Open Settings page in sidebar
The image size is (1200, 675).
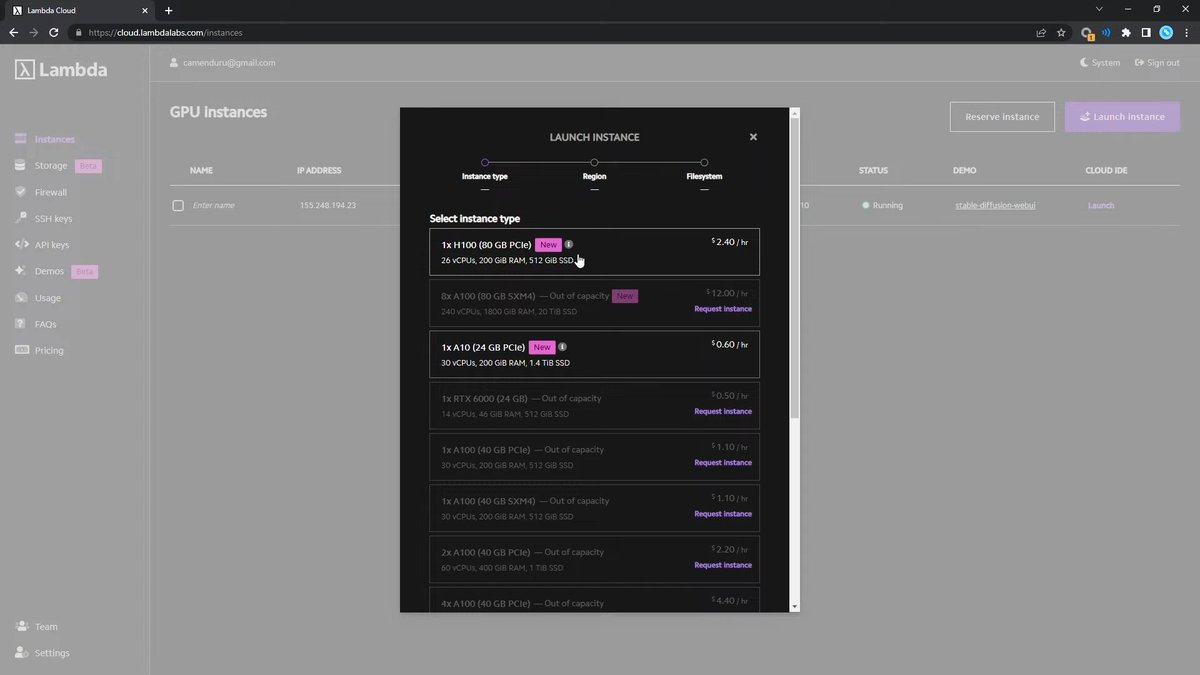52,653
